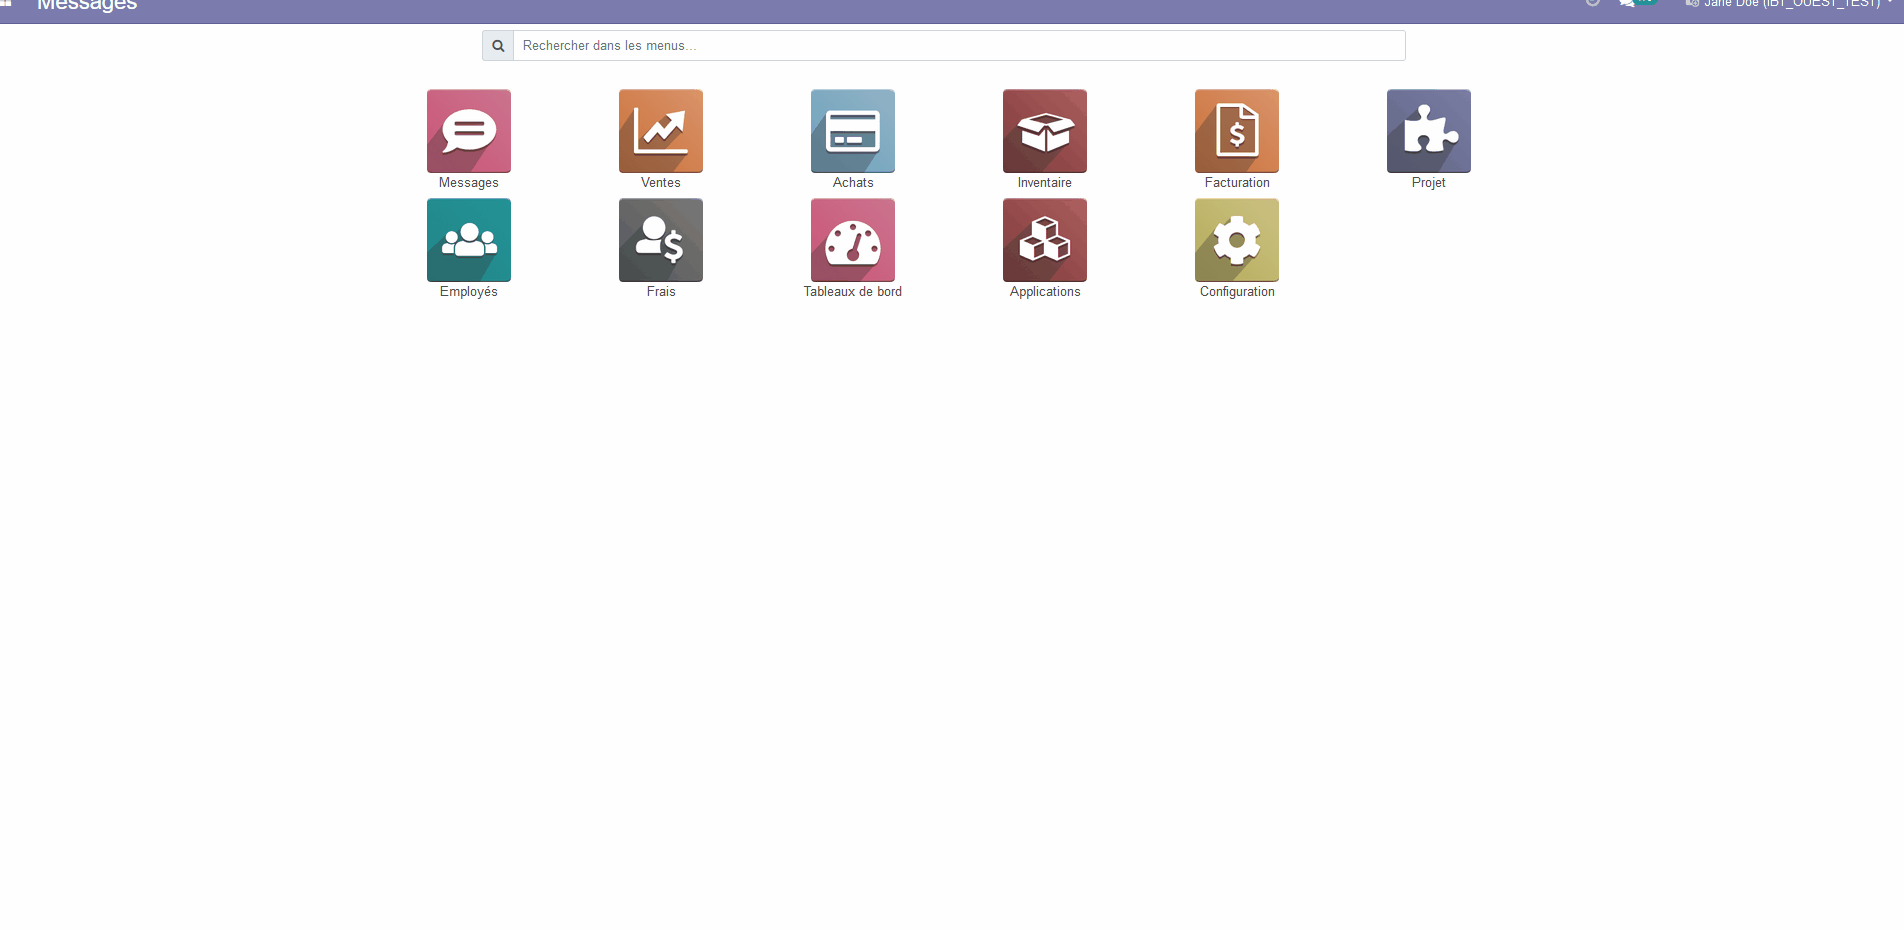The image size is (1904, 930).
Task: Click the 'Tableaux de bord' text label
Action: tap(852, 292)
